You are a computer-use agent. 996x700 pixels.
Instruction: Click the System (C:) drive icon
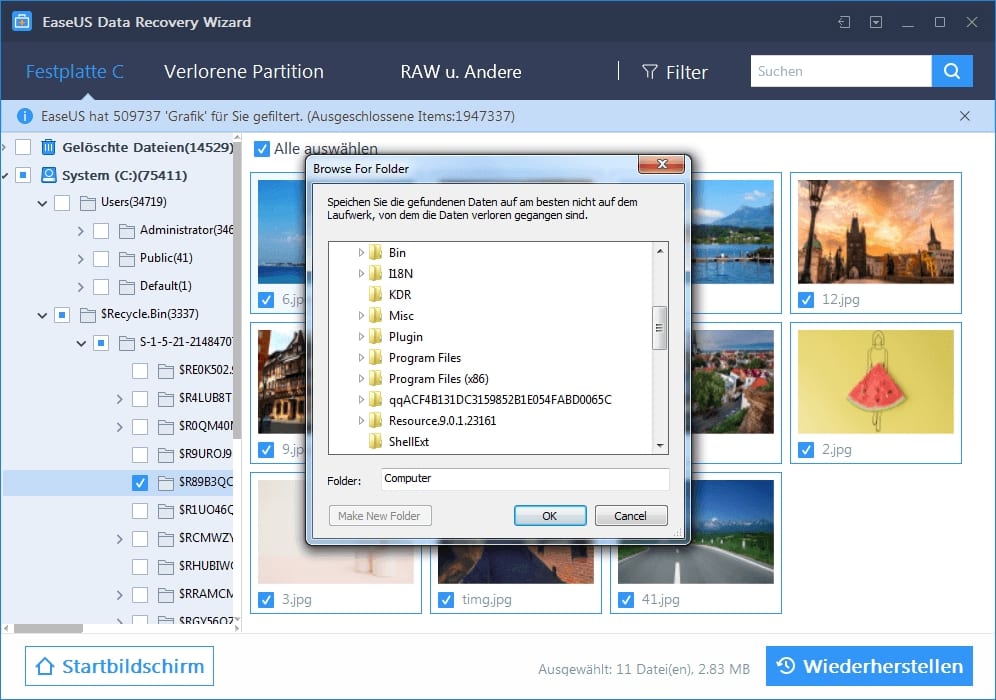click(x=48, y=175)
